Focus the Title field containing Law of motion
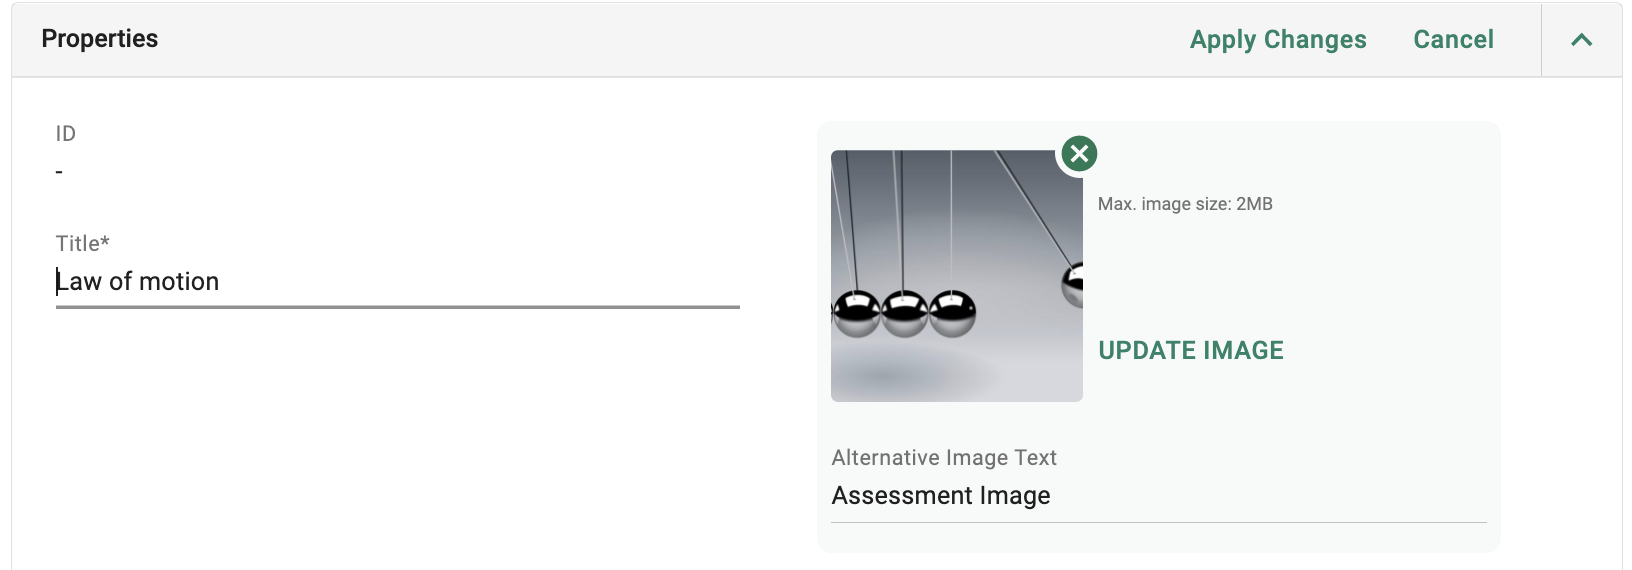Screen dimensions: 1632x570 pyautogui.click(x=397, y=282)
